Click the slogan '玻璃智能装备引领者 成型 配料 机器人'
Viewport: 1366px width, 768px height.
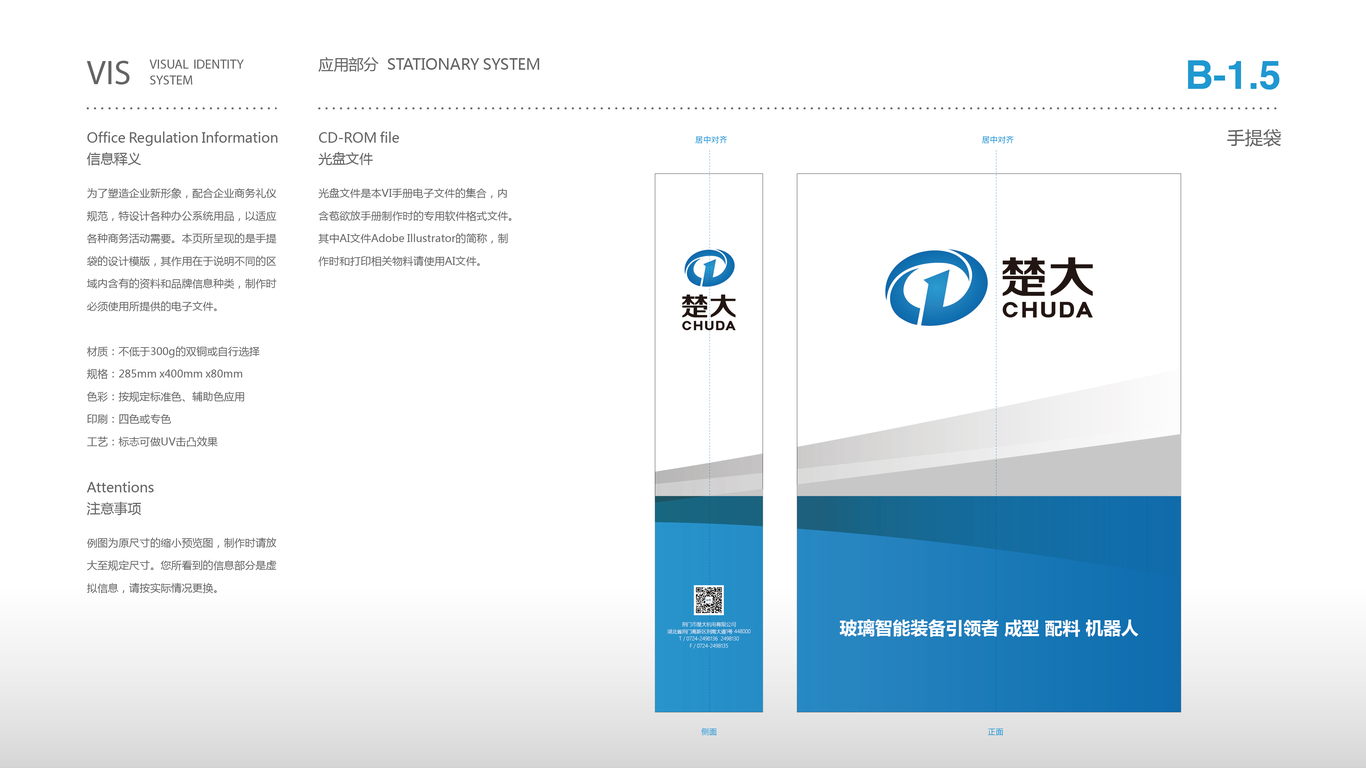point(989,629)
